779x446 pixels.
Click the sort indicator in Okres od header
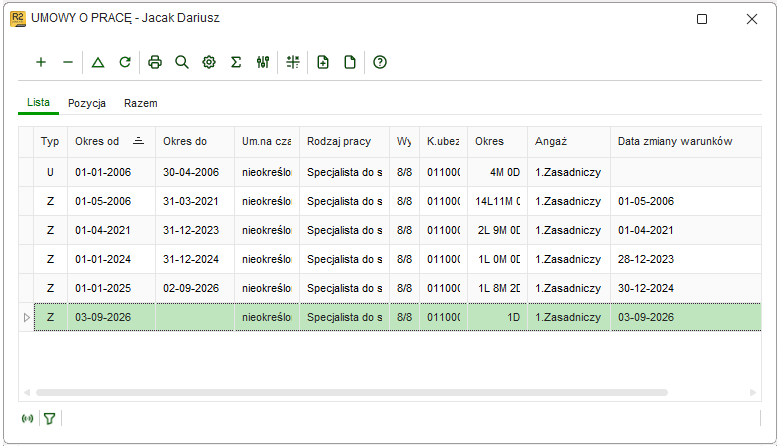point(139,141)
